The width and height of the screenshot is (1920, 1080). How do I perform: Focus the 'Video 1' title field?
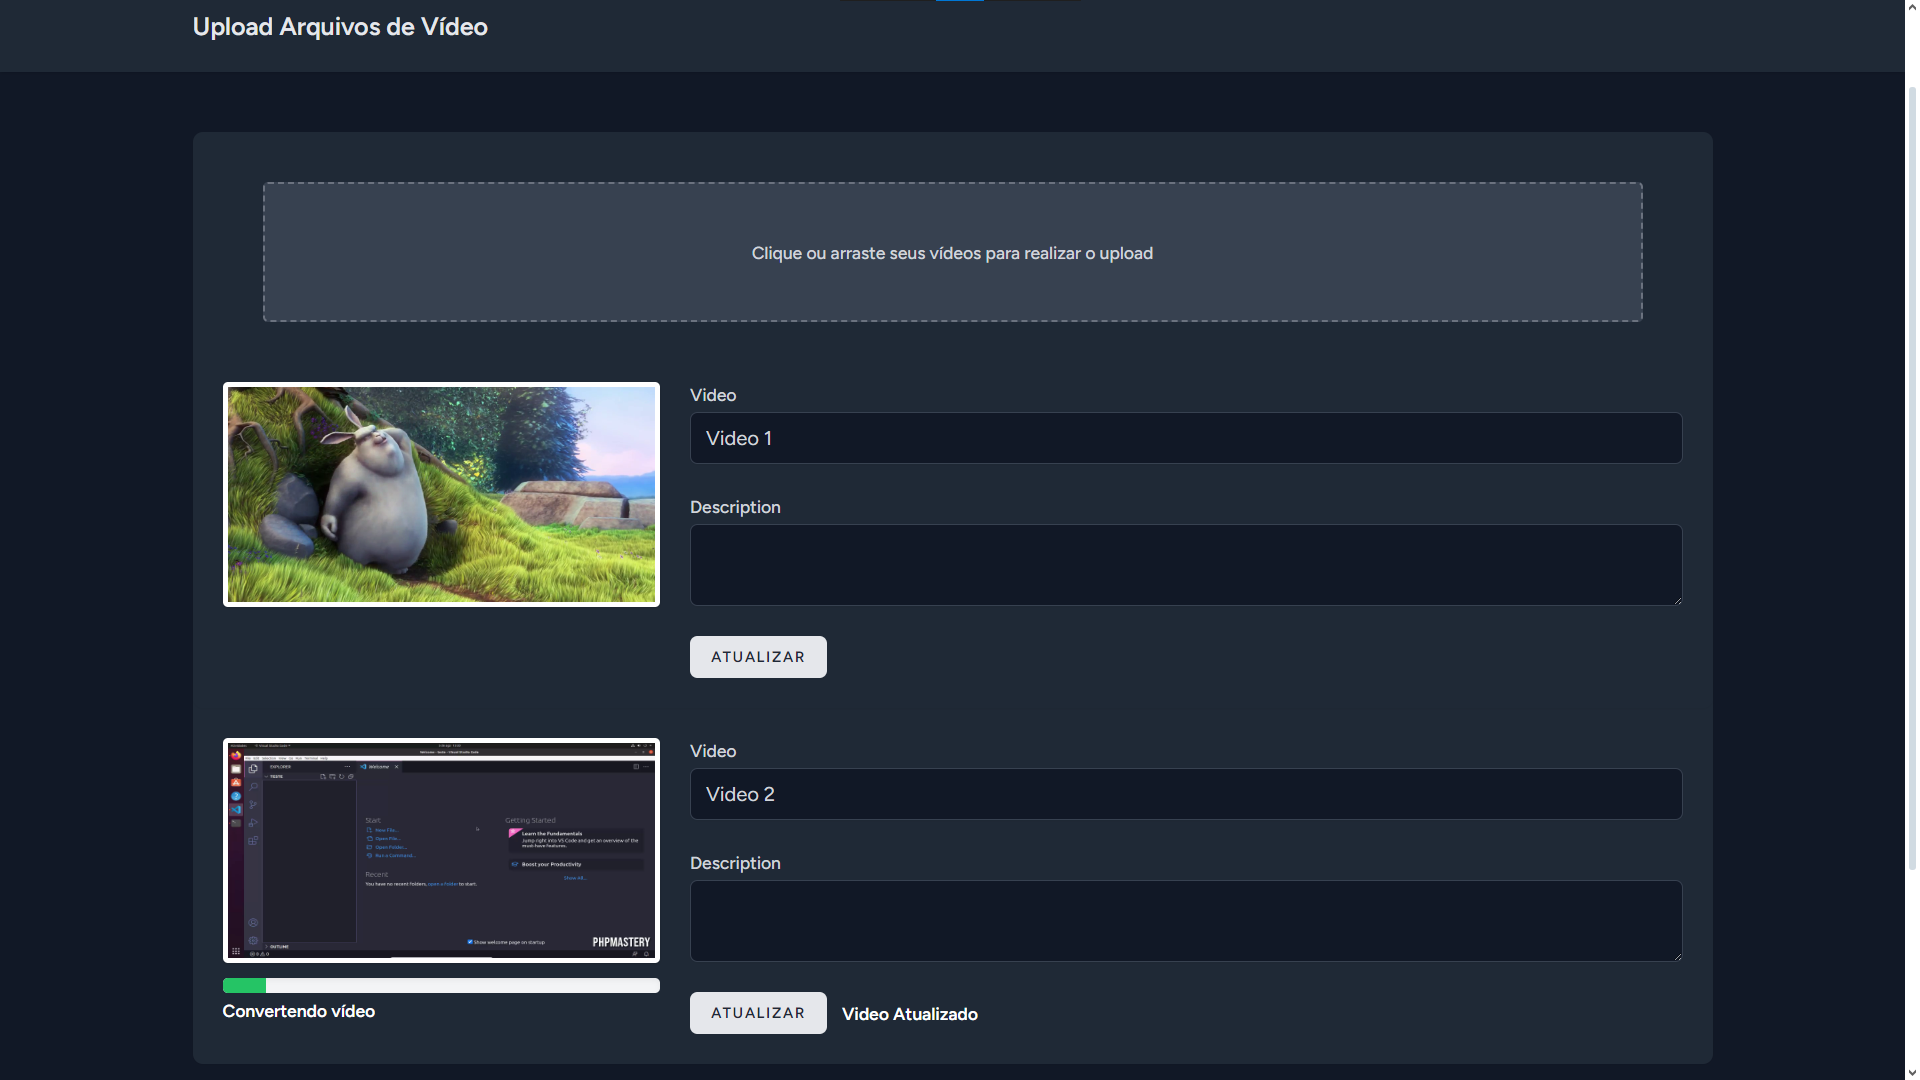[1185, 438]
